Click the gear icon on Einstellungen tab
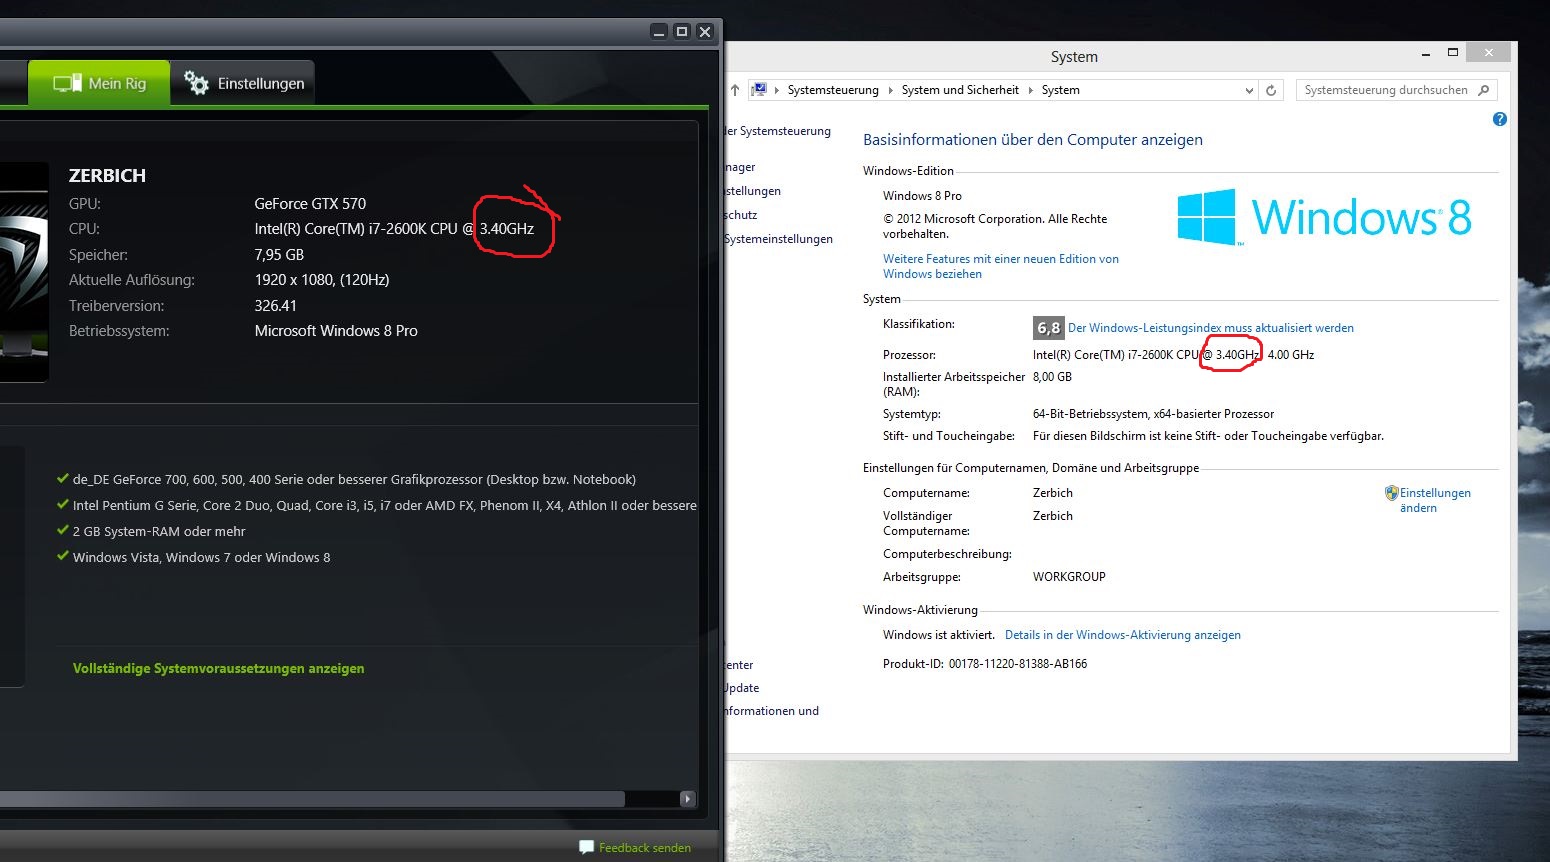Screen dimensions: 1550x862 pos(196,83)
